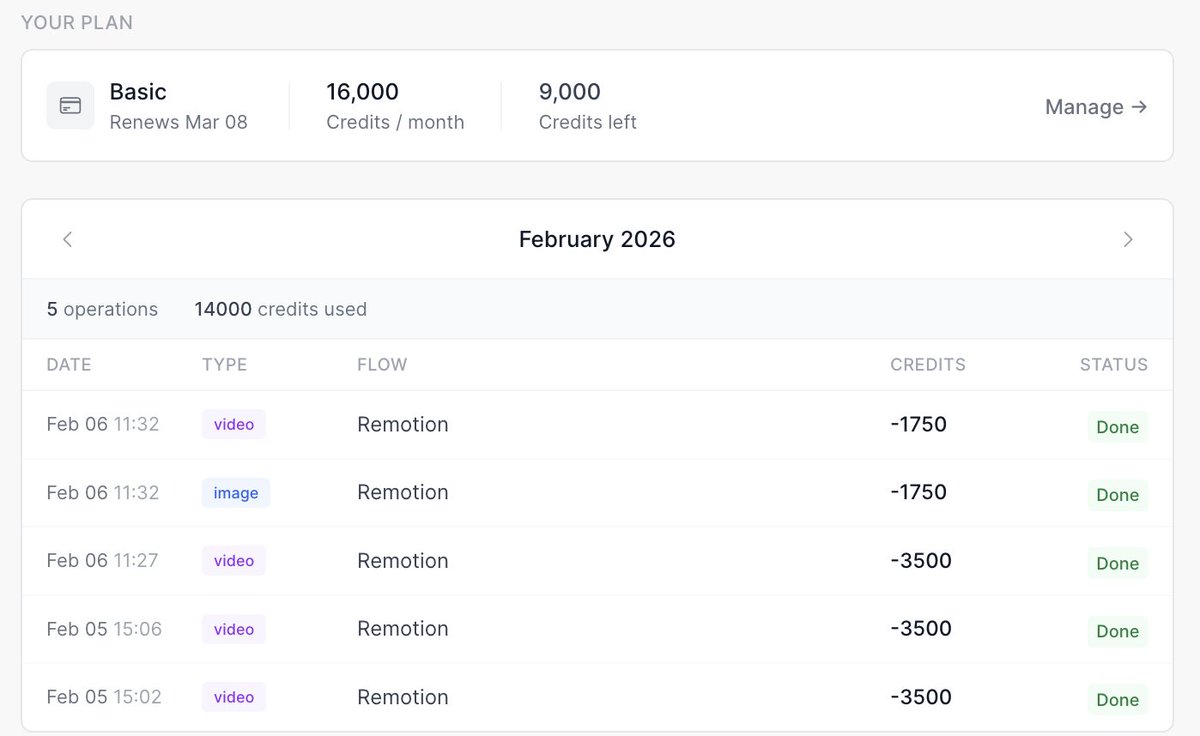Click -3500 credits in Feb 06 11:27 row

tap(921, 561)
